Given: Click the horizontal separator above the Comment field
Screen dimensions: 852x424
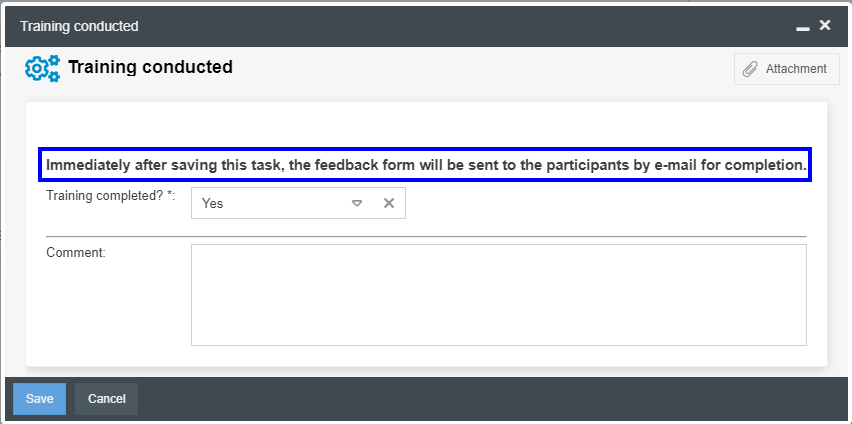Looking at the screenshot, I should tap(426, 237).
